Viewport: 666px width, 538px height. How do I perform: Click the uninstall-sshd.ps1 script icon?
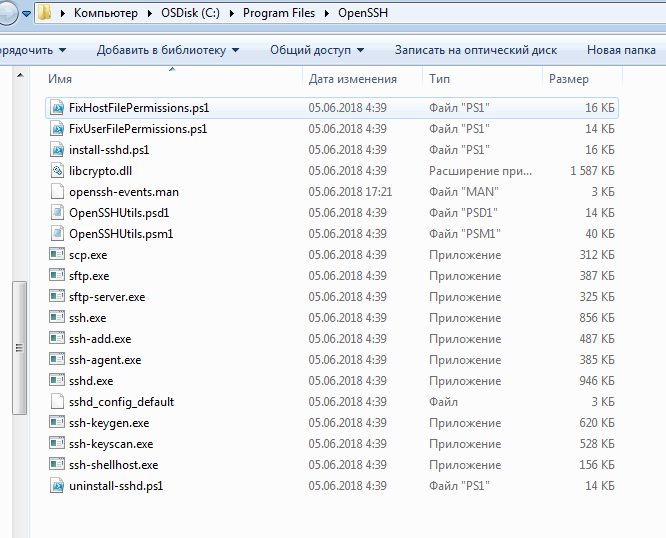point(57,486)
